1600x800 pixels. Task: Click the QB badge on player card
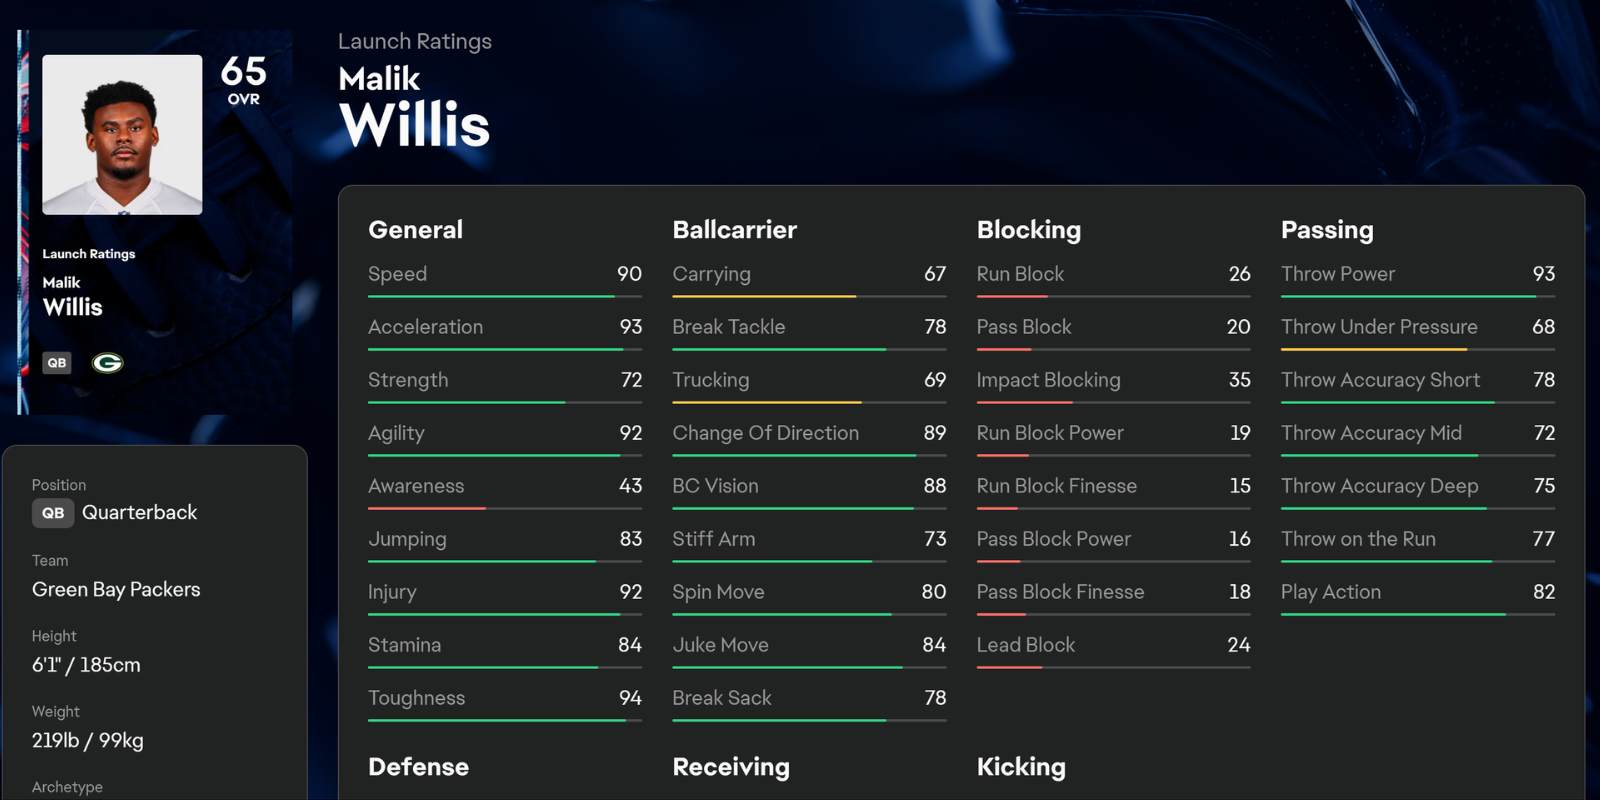(x=57, y=363)
